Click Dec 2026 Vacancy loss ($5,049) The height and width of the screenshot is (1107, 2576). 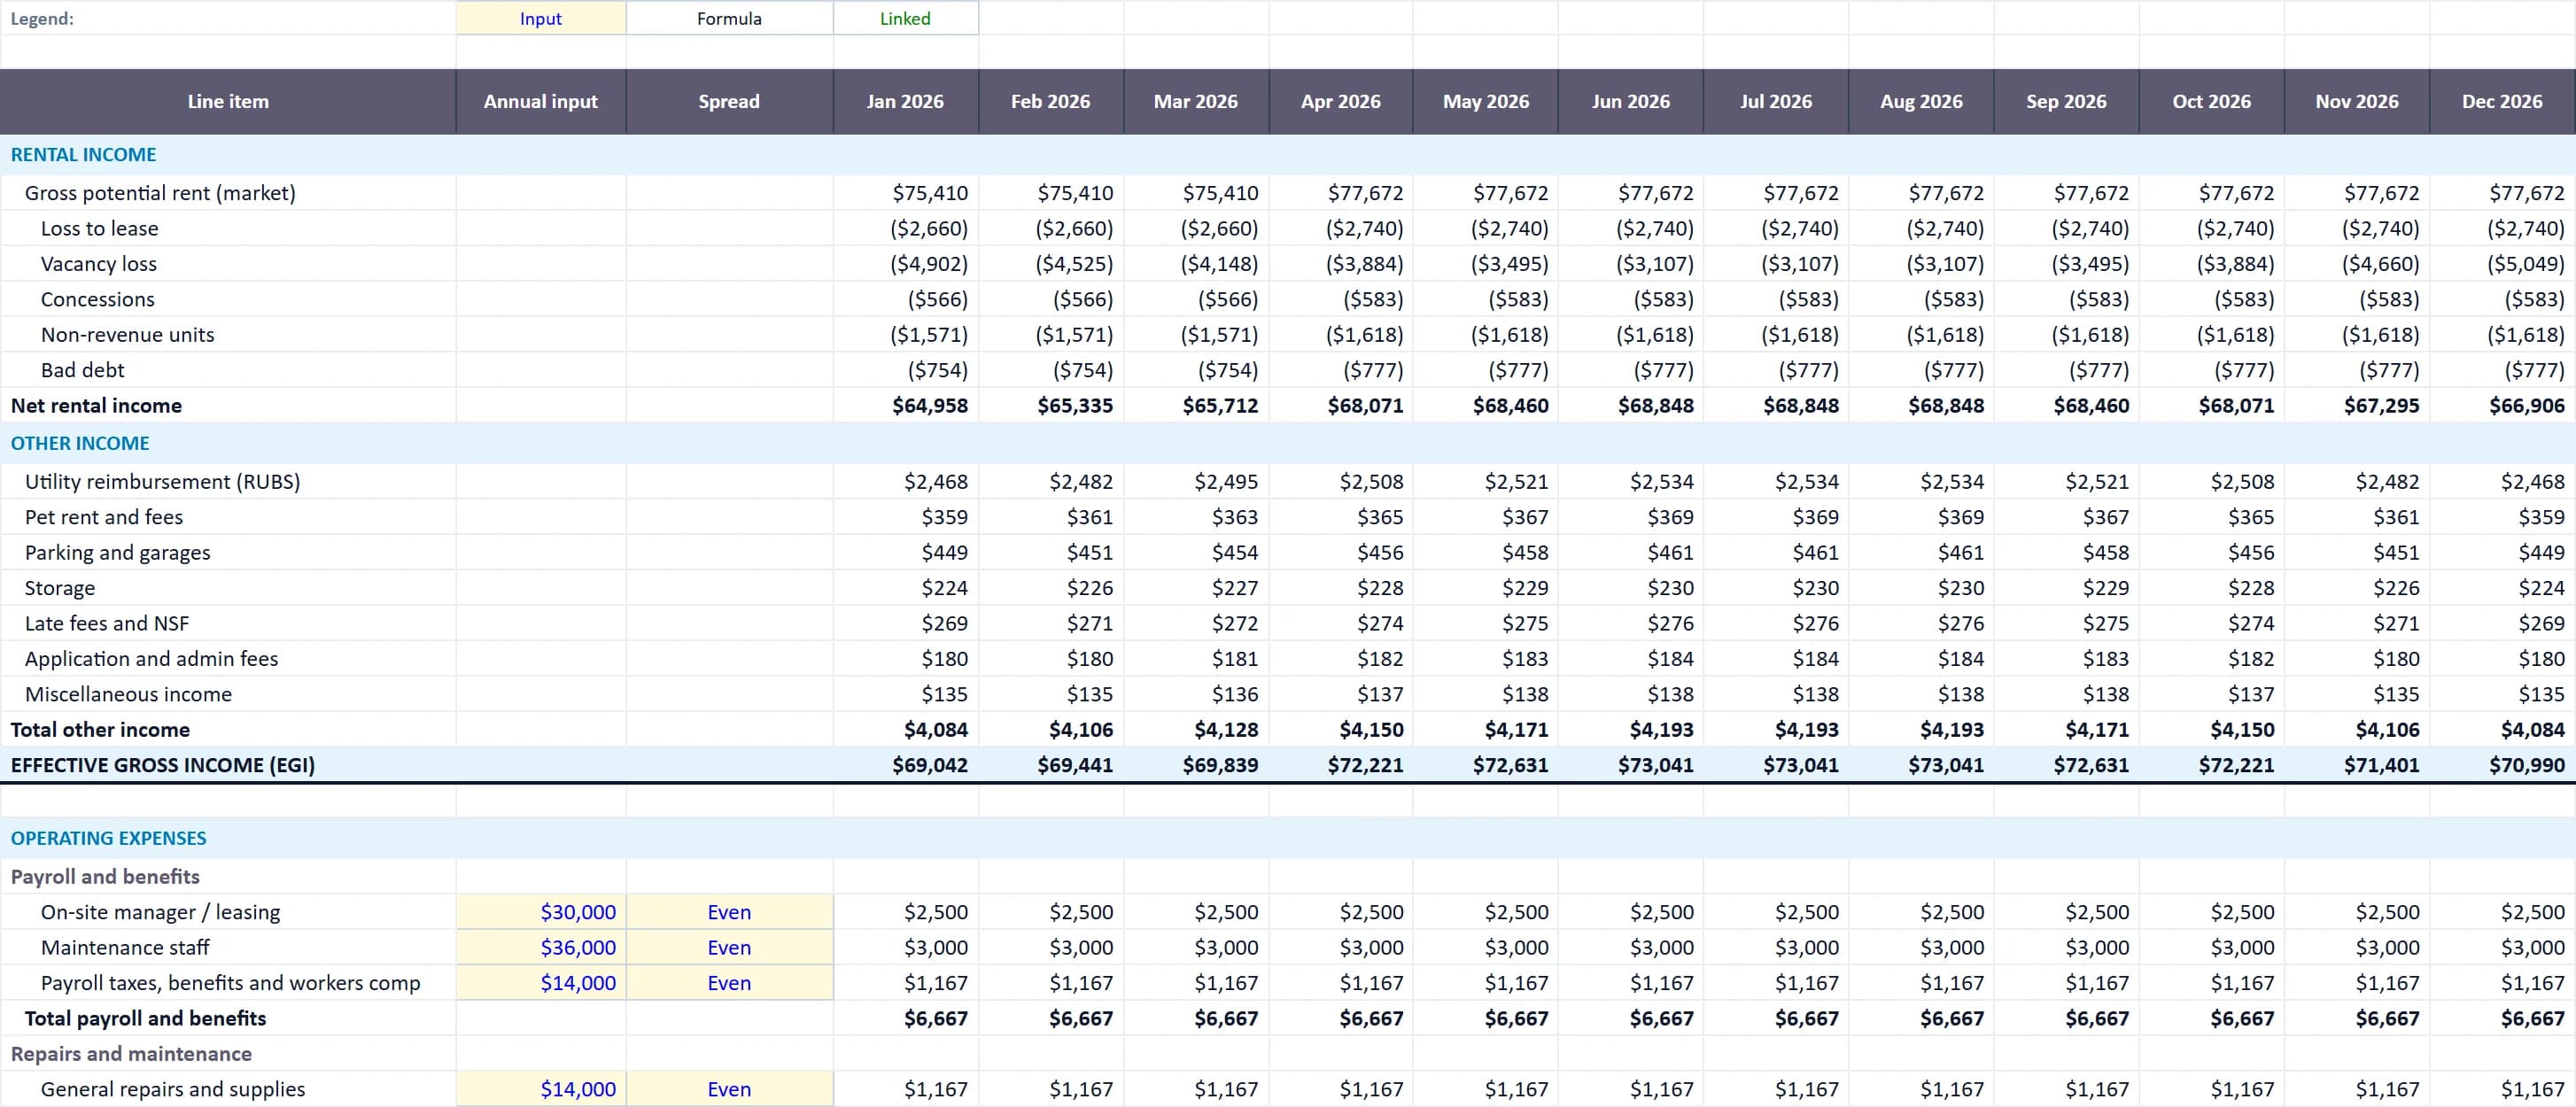pyautogui.click(x=2502, y=264)
